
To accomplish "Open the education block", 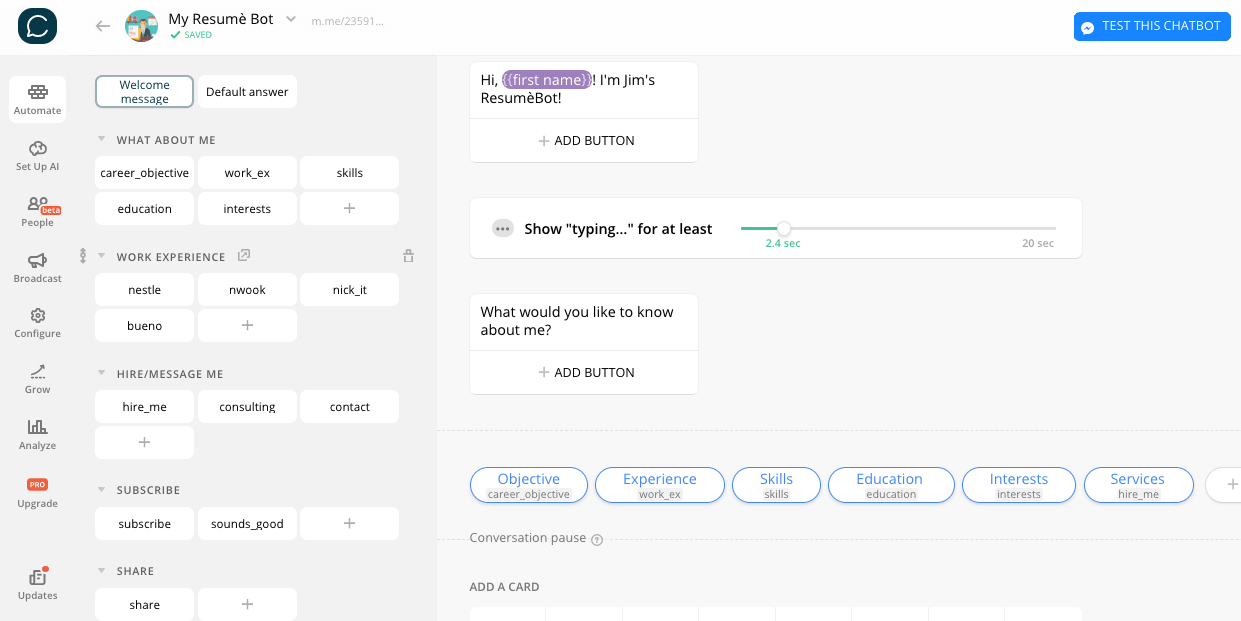I will click(x=145, y=208).
